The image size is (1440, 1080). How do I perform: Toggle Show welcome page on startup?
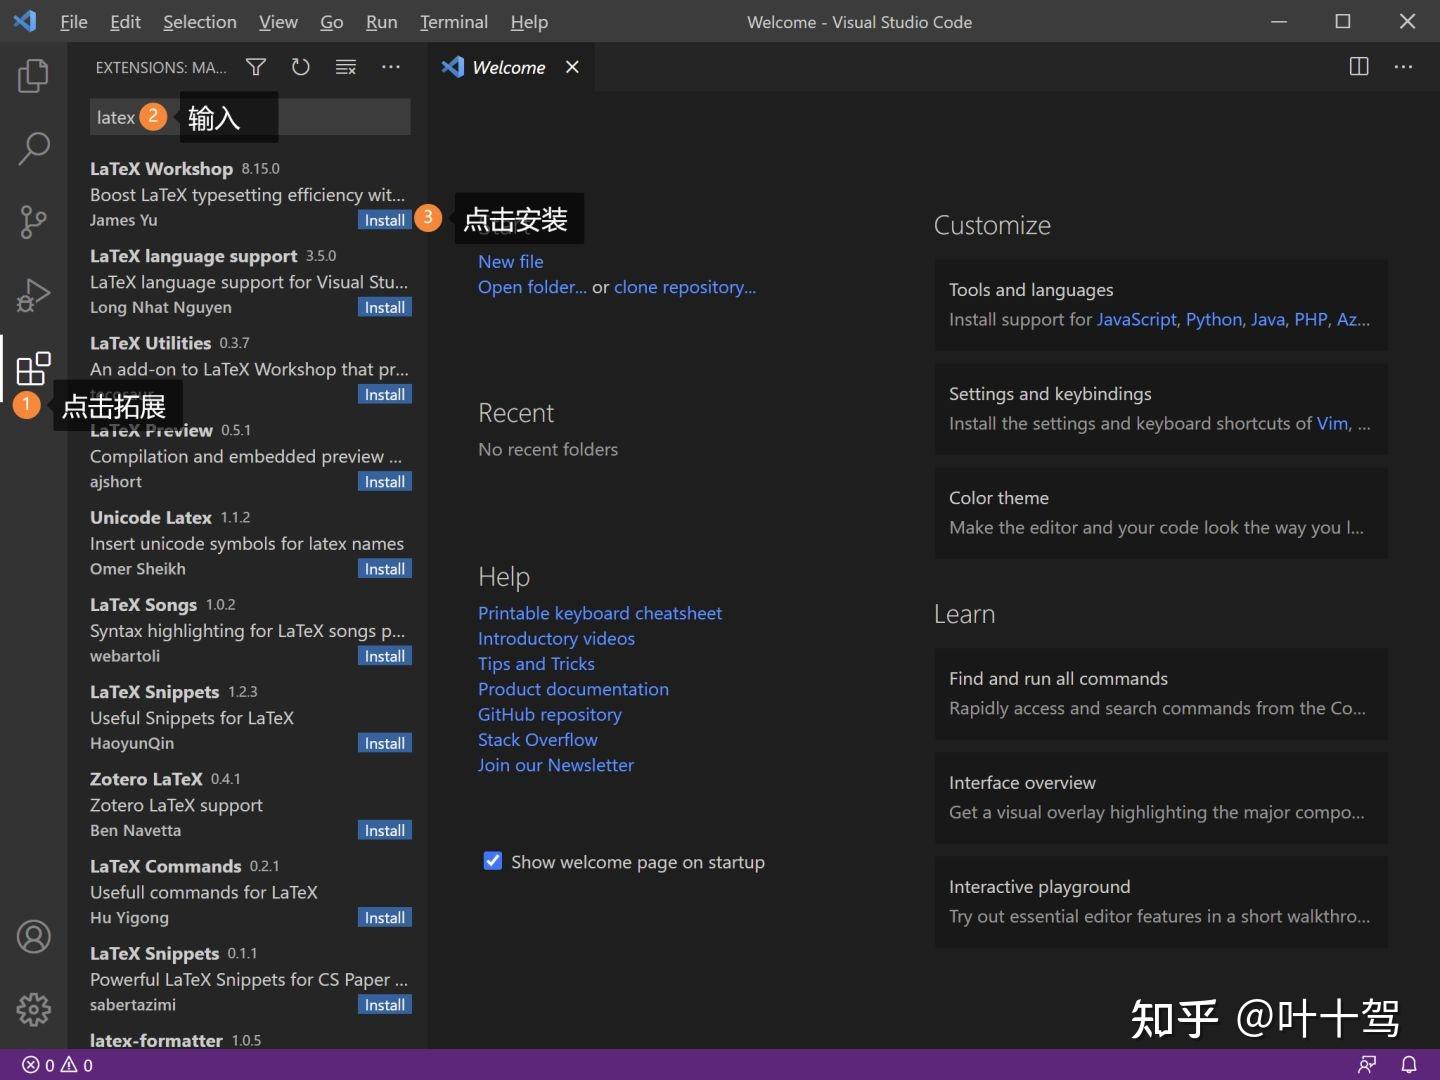pos(493,861)
